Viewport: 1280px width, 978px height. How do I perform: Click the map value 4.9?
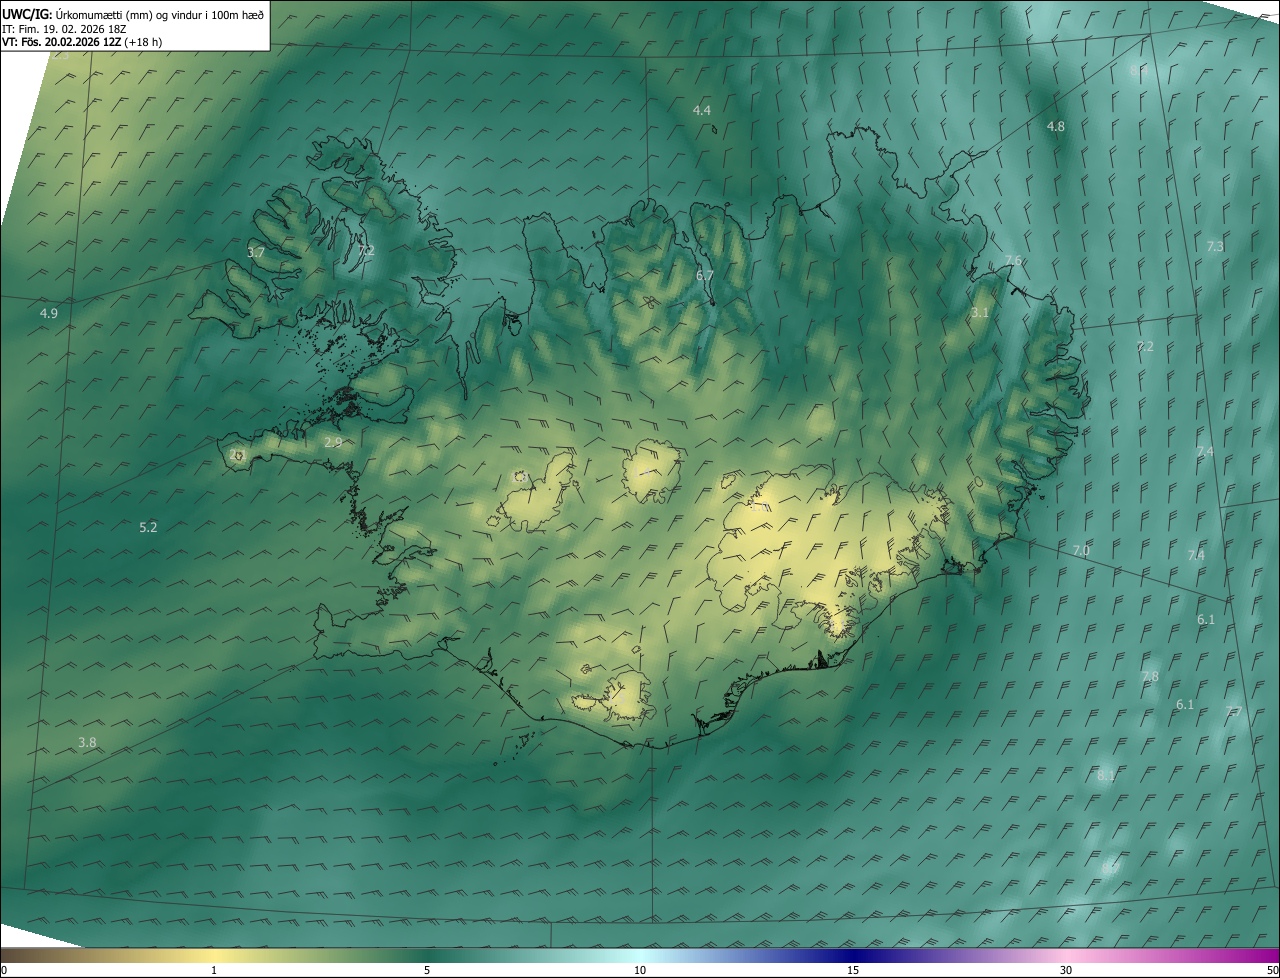click(48, 313)
